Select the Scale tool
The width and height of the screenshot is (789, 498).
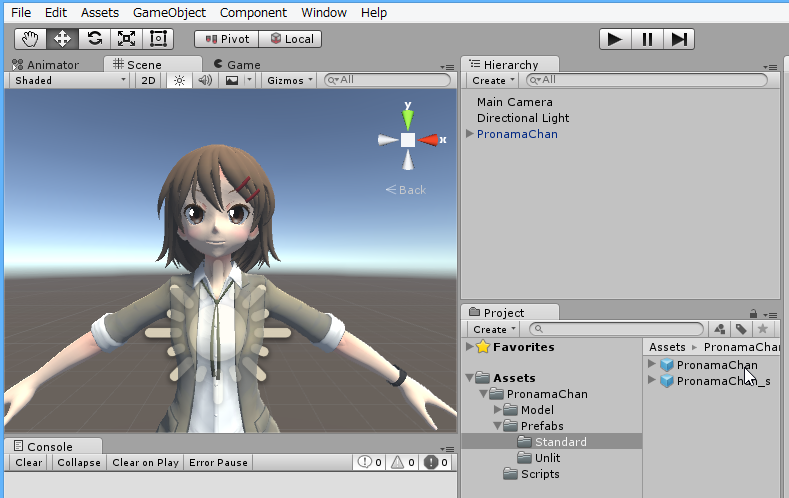tap(126, 39)
